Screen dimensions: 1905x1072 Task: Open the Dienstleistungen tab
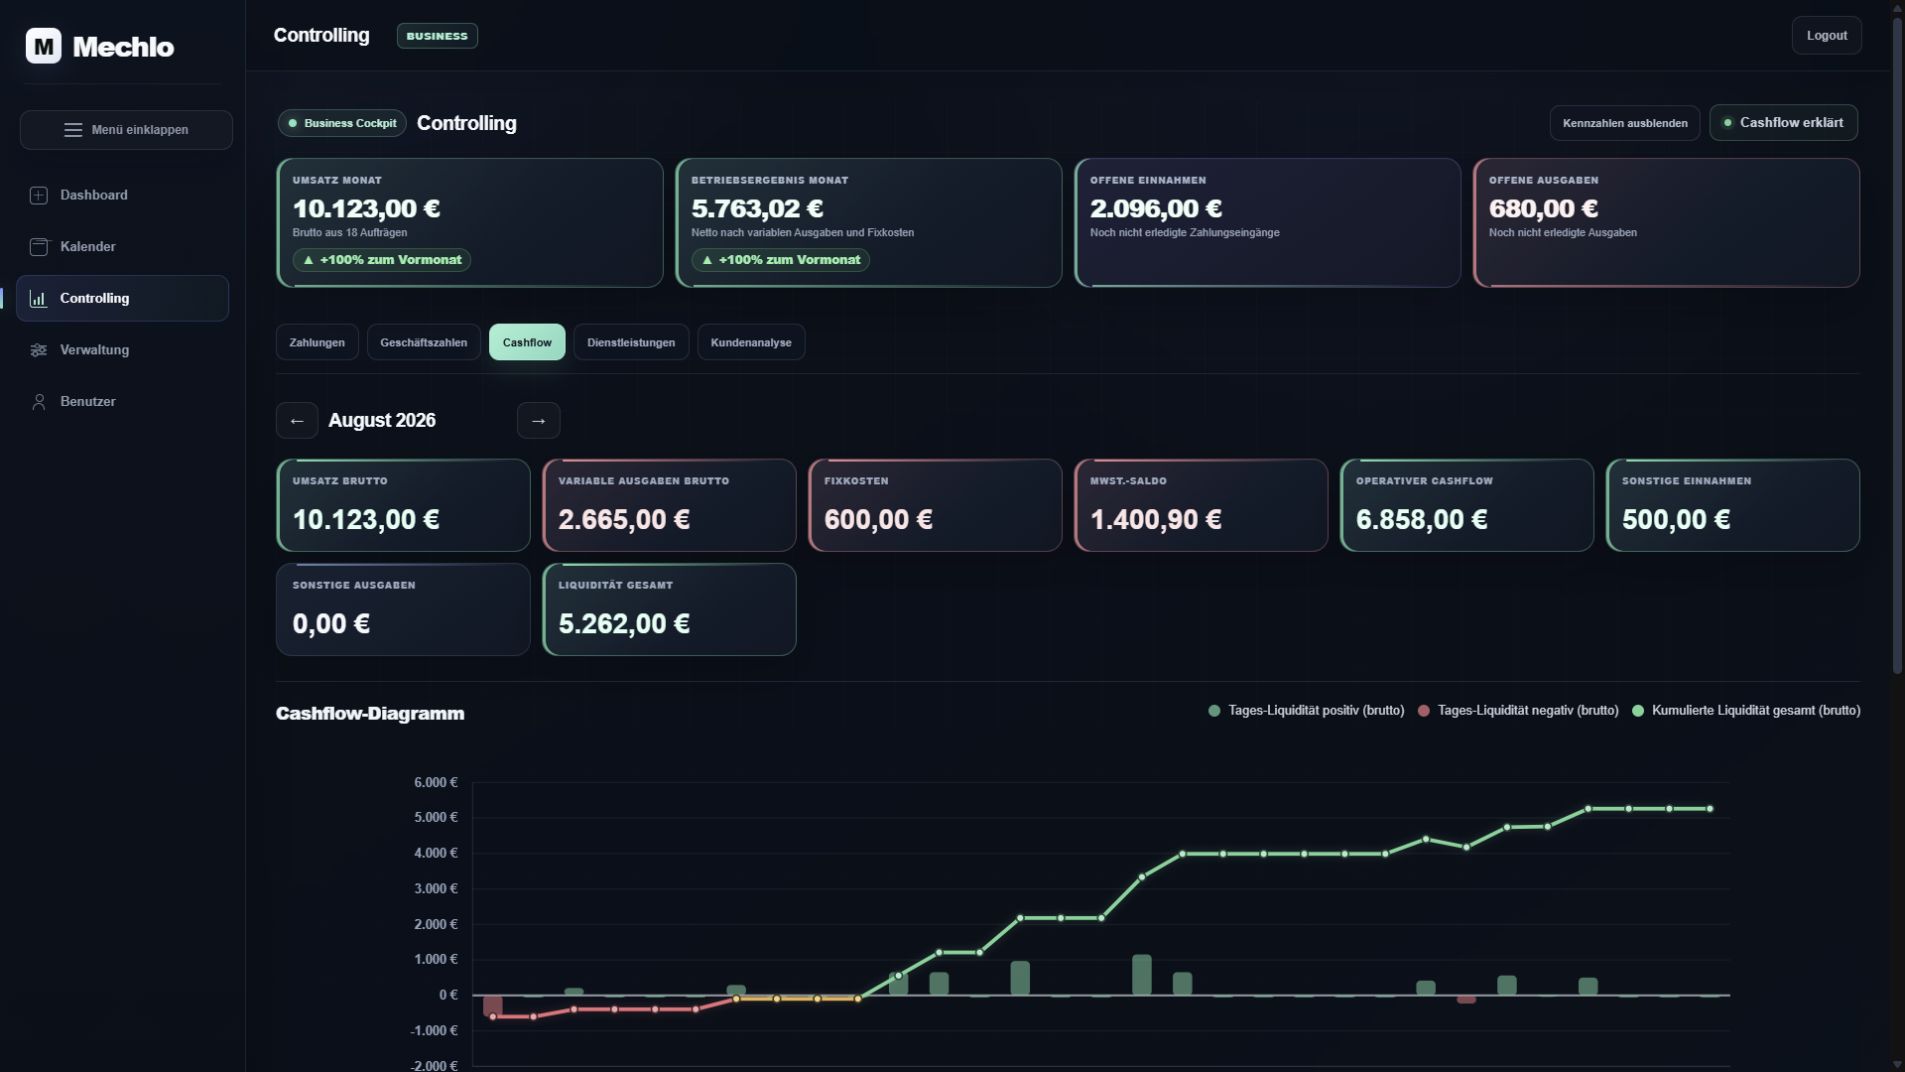(631, 342)
